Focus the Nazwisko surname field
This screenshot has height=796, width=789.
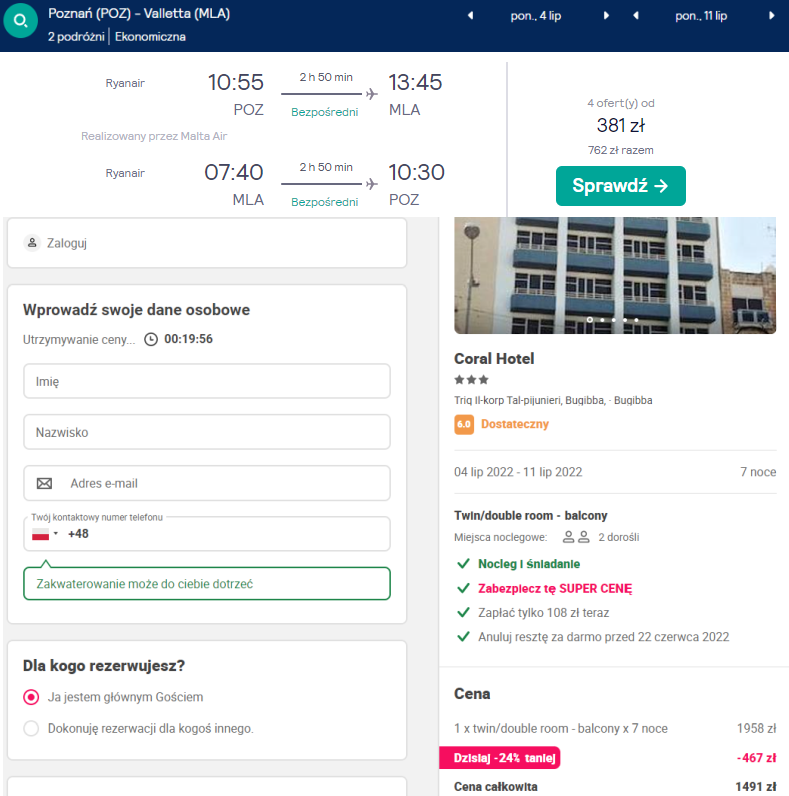click(206, 433)
